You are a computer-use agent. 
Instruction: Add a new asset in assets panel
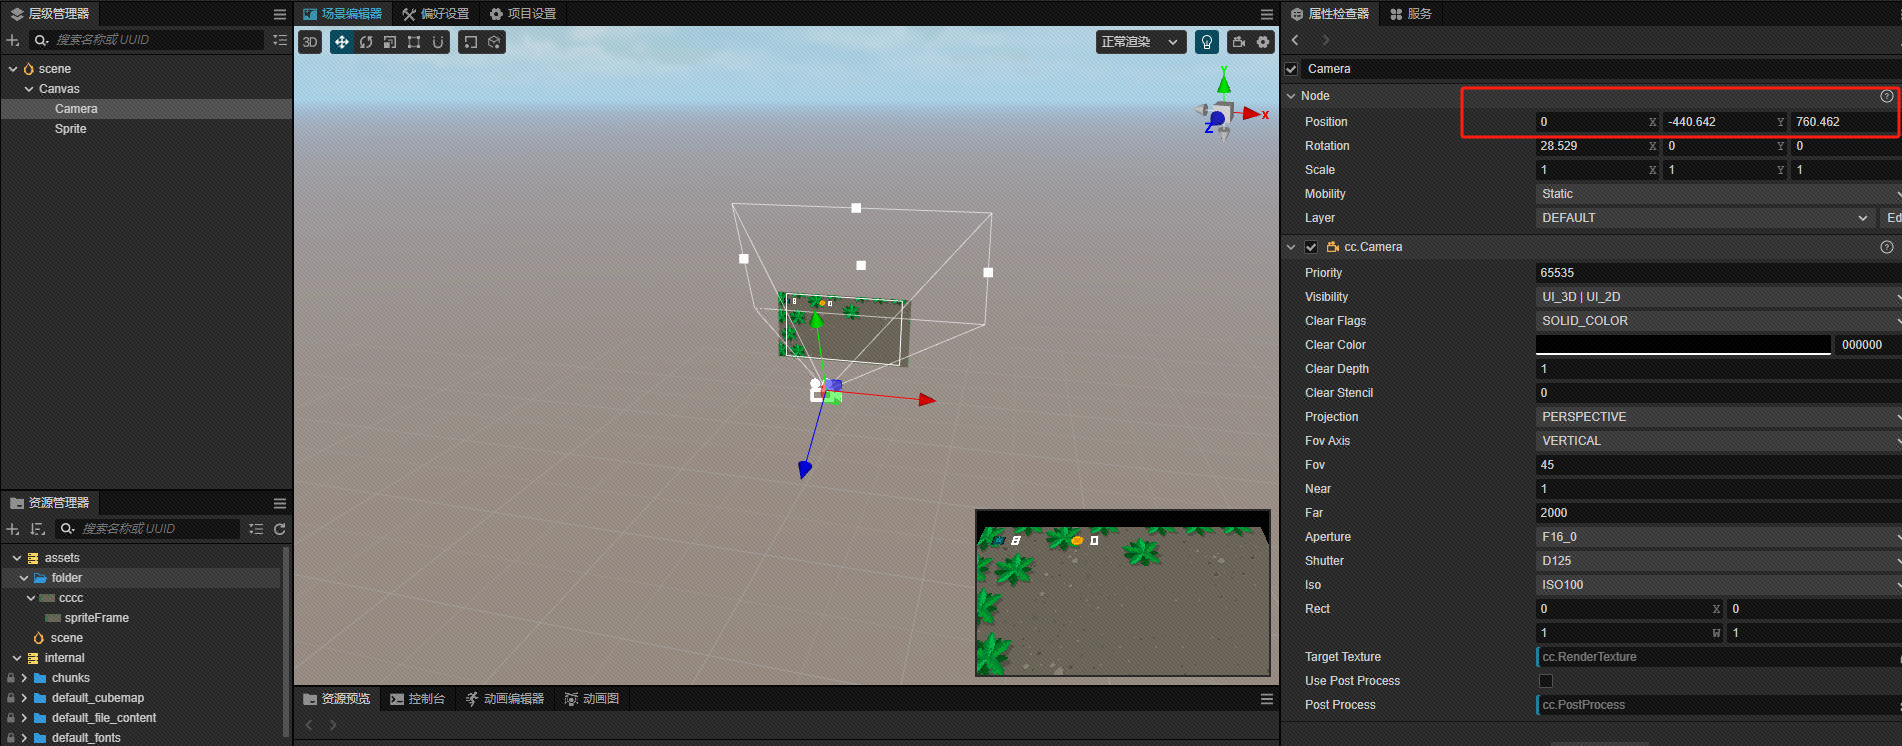tap(13, 529)
